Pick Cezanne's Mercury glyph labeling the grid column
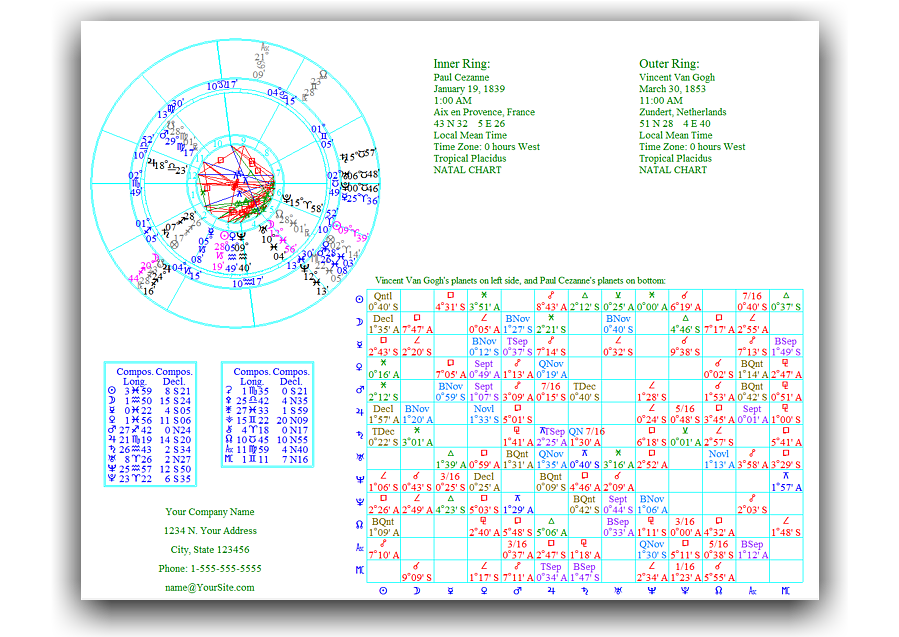 pyautogui.click(x=451, y=591)
